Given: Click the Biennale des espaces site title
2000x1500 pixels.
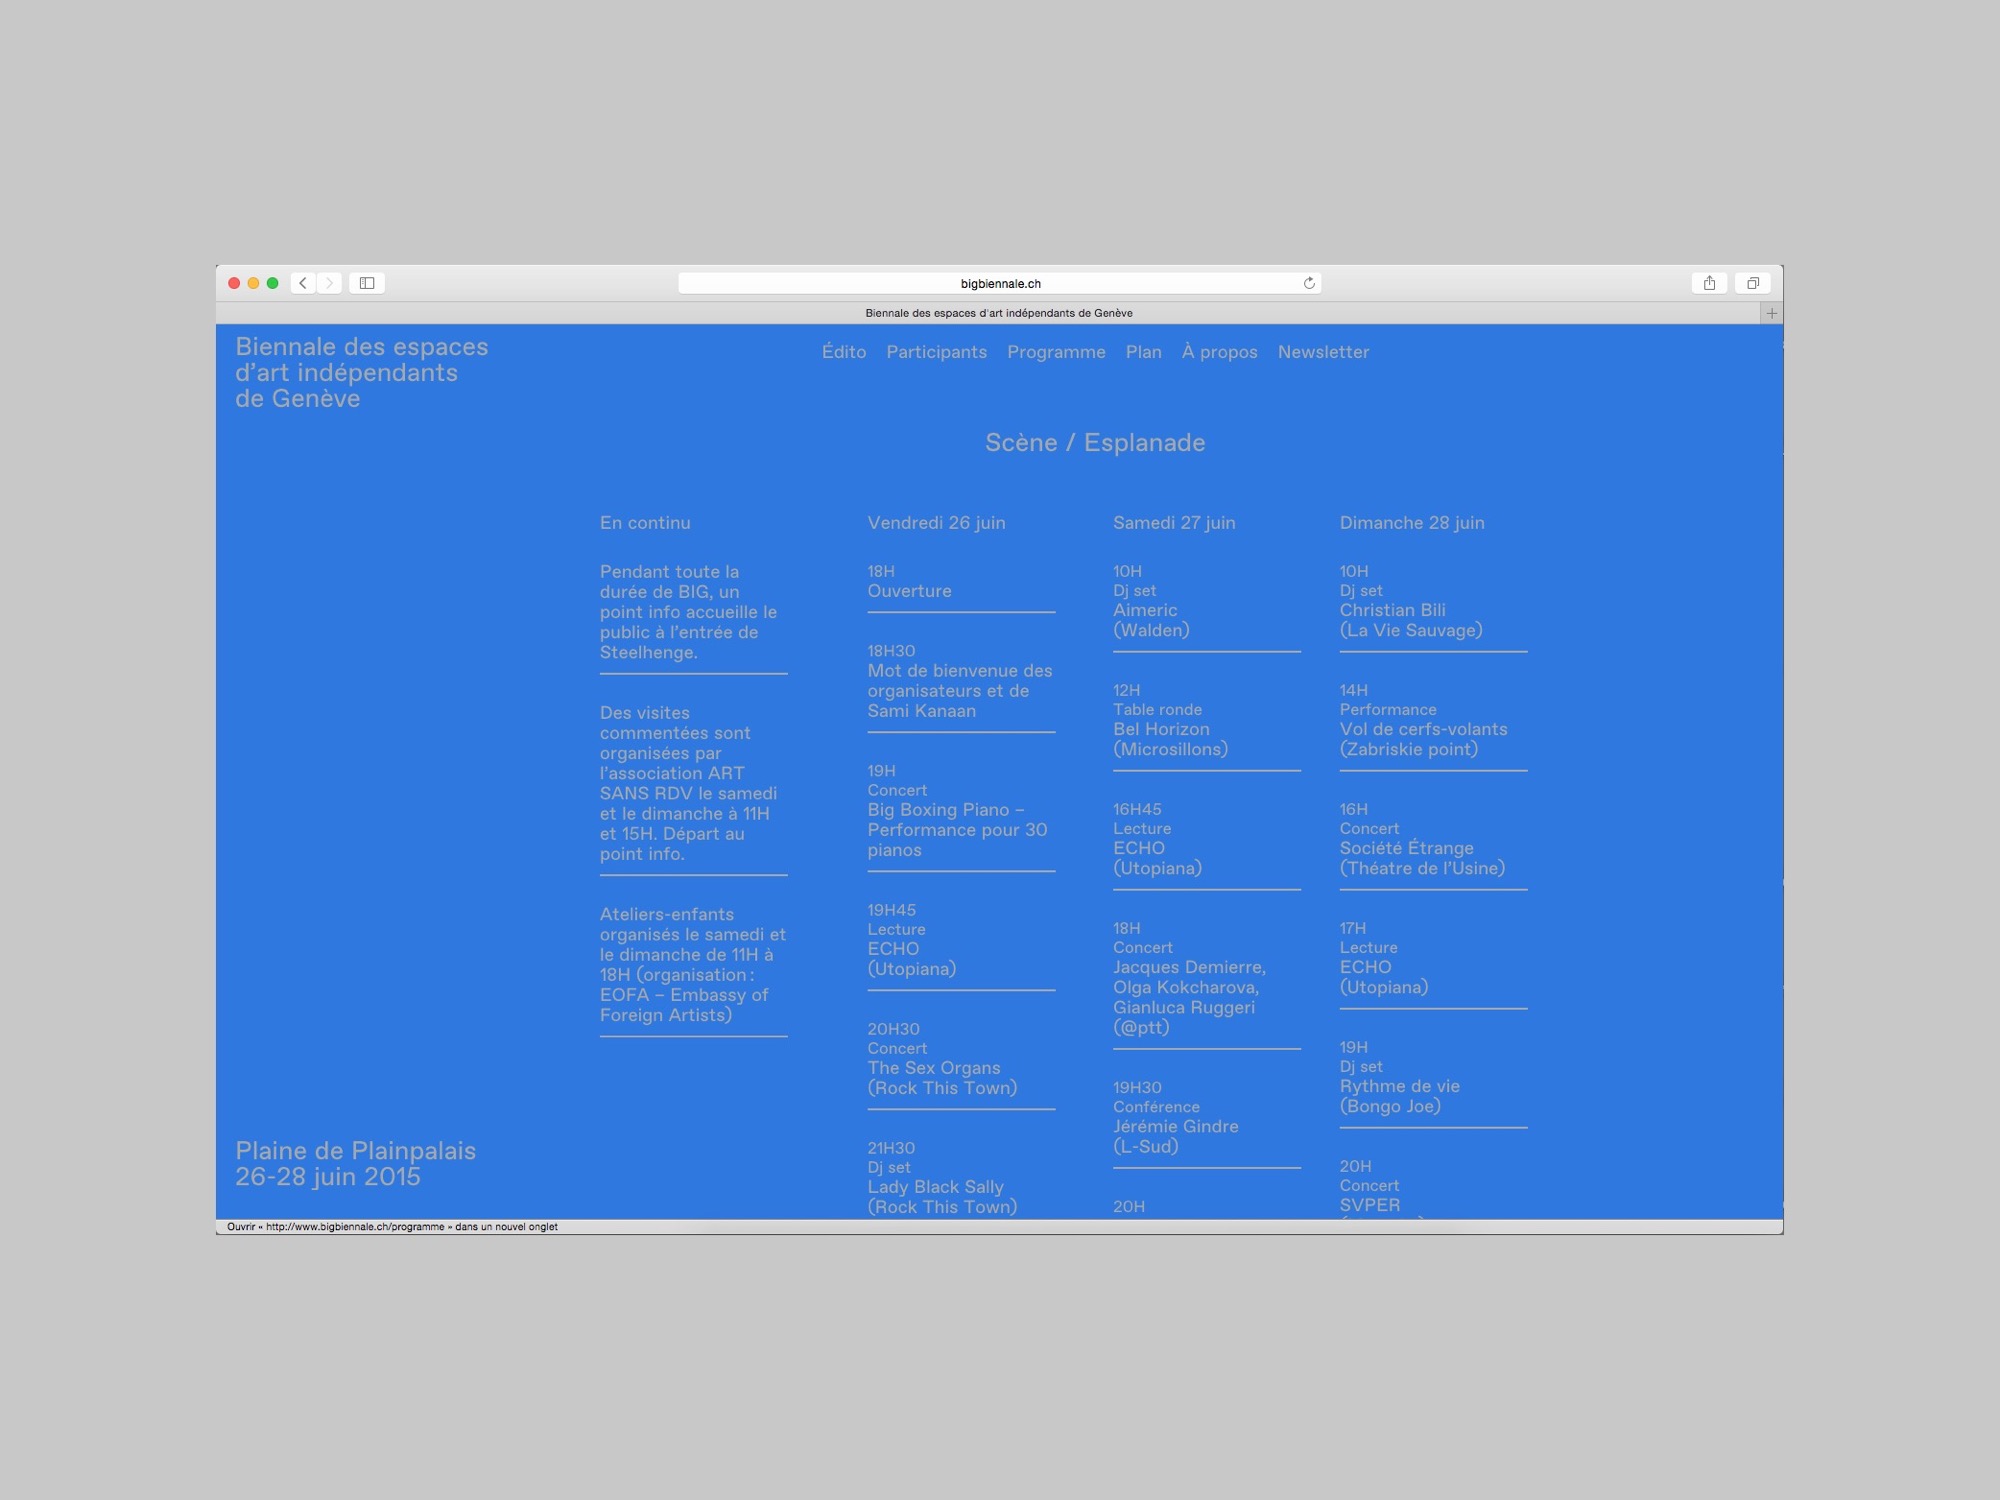Looking at the screenshot, I should click(x=361, y=372).
